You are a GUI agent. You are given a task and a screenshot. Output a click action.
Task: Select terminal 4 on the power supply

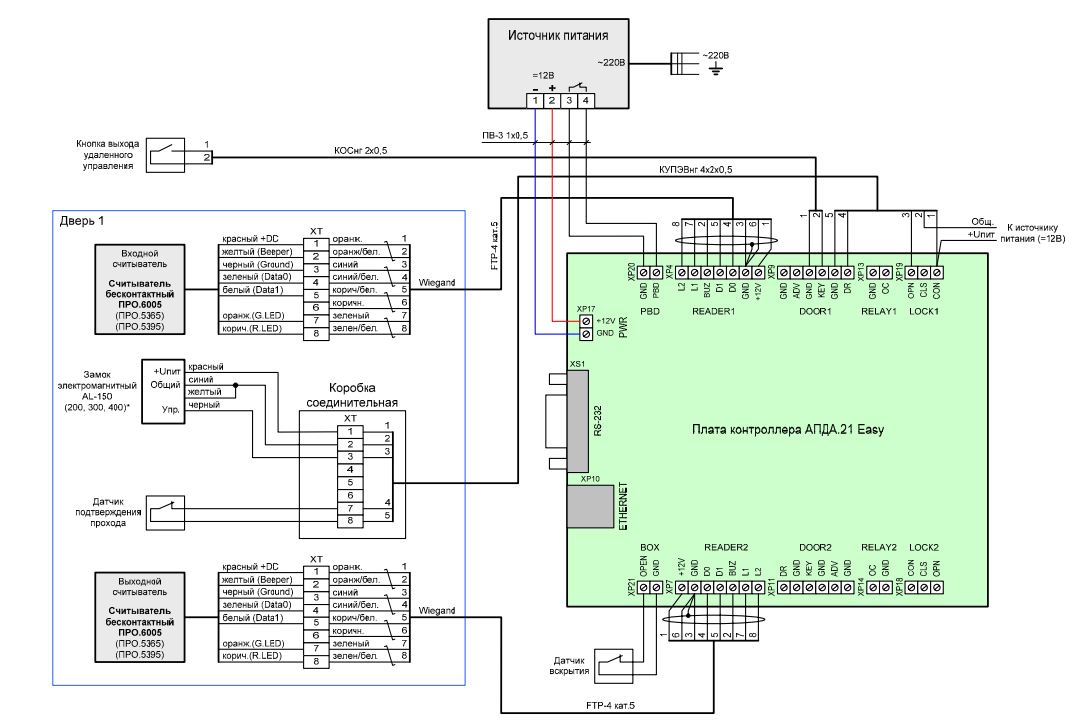click(x=585, y=100)
